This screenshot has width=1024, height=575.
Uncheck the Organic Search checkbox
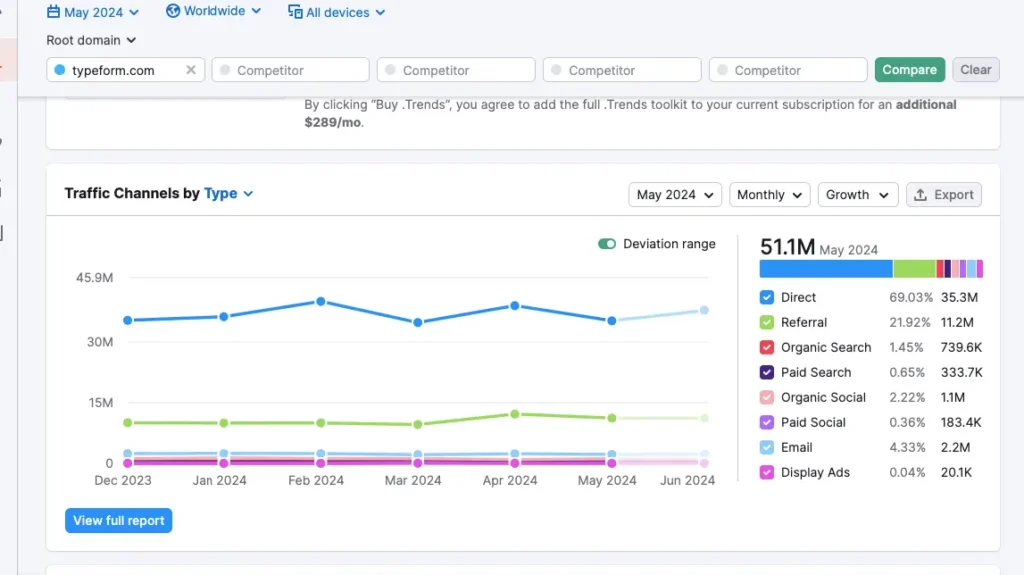point(767,348)
